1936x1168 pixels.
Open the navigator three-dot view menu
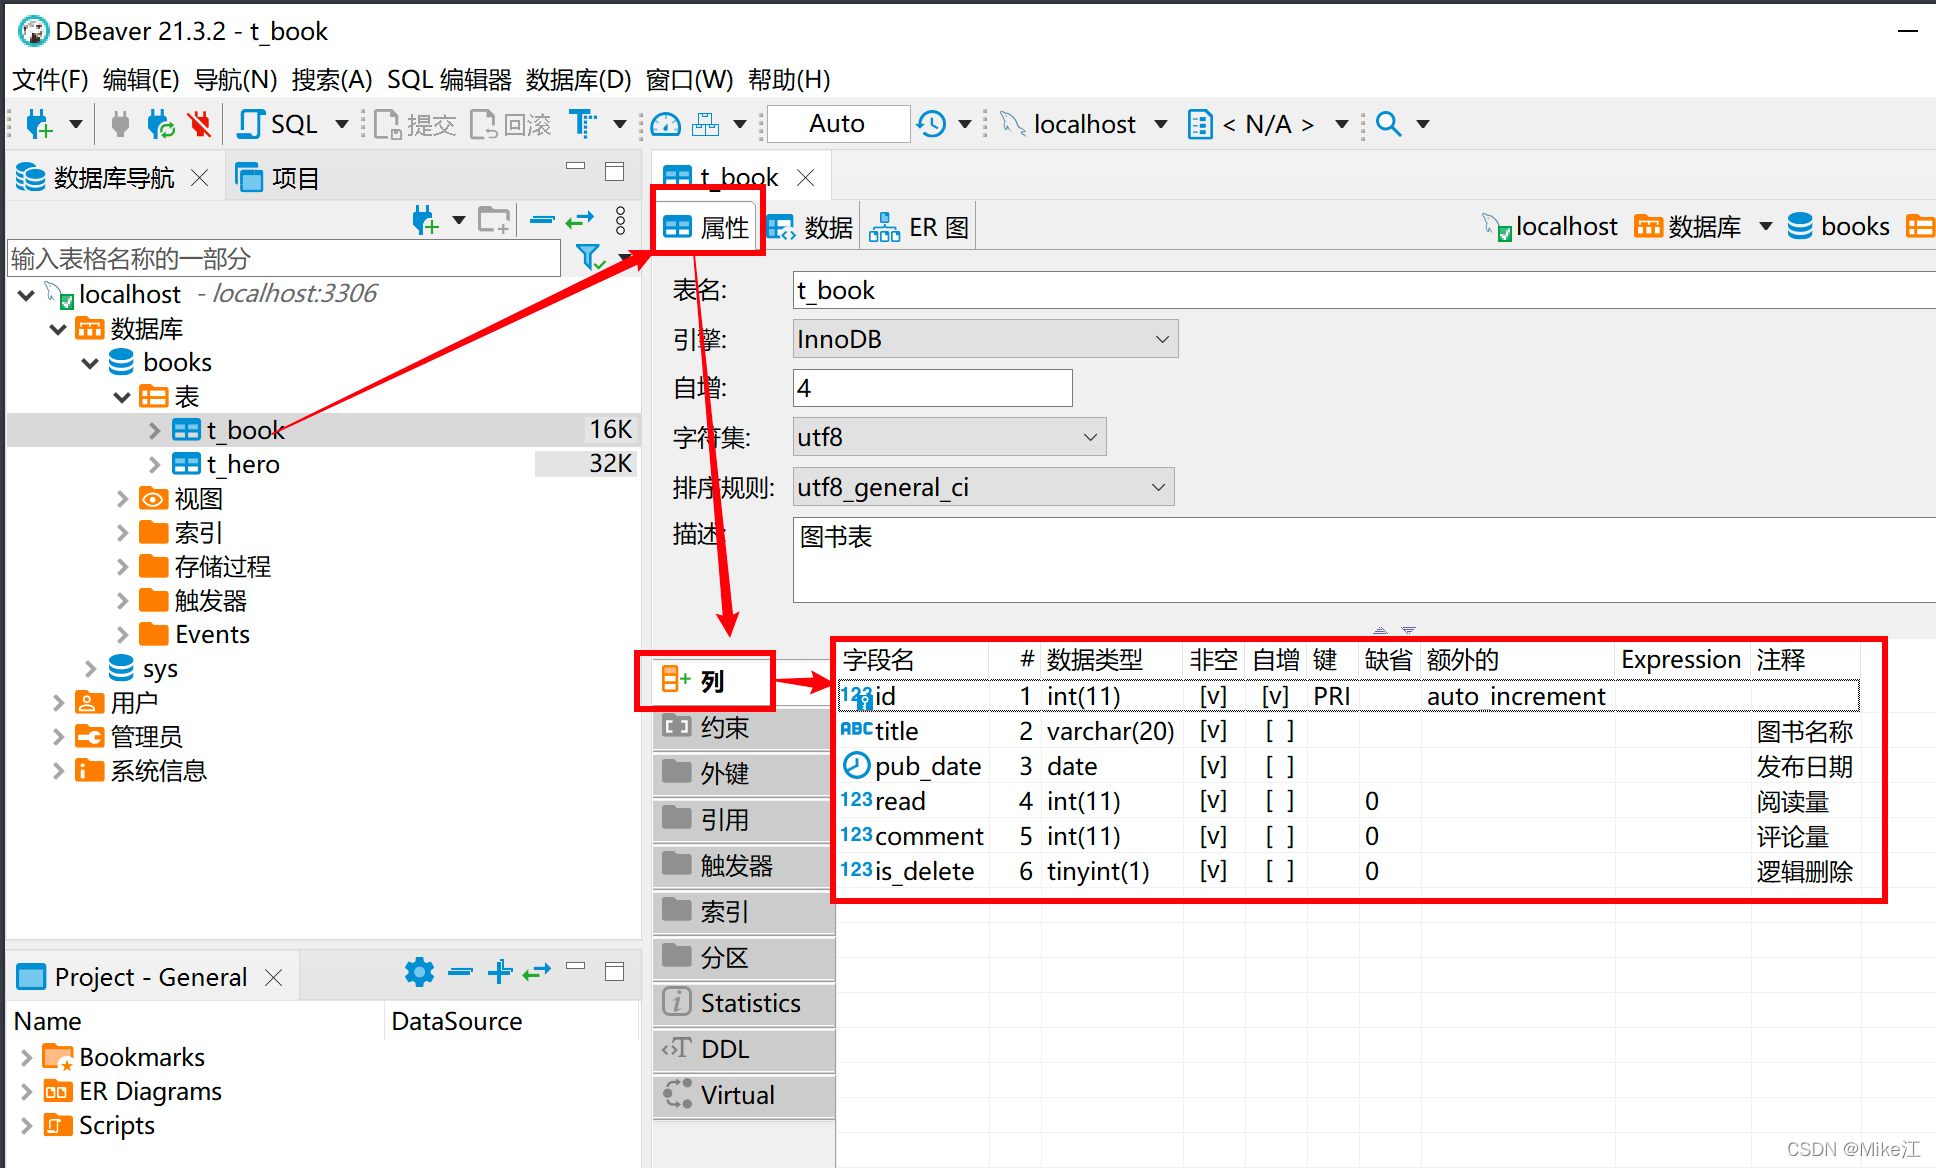[x=620, y=219]
